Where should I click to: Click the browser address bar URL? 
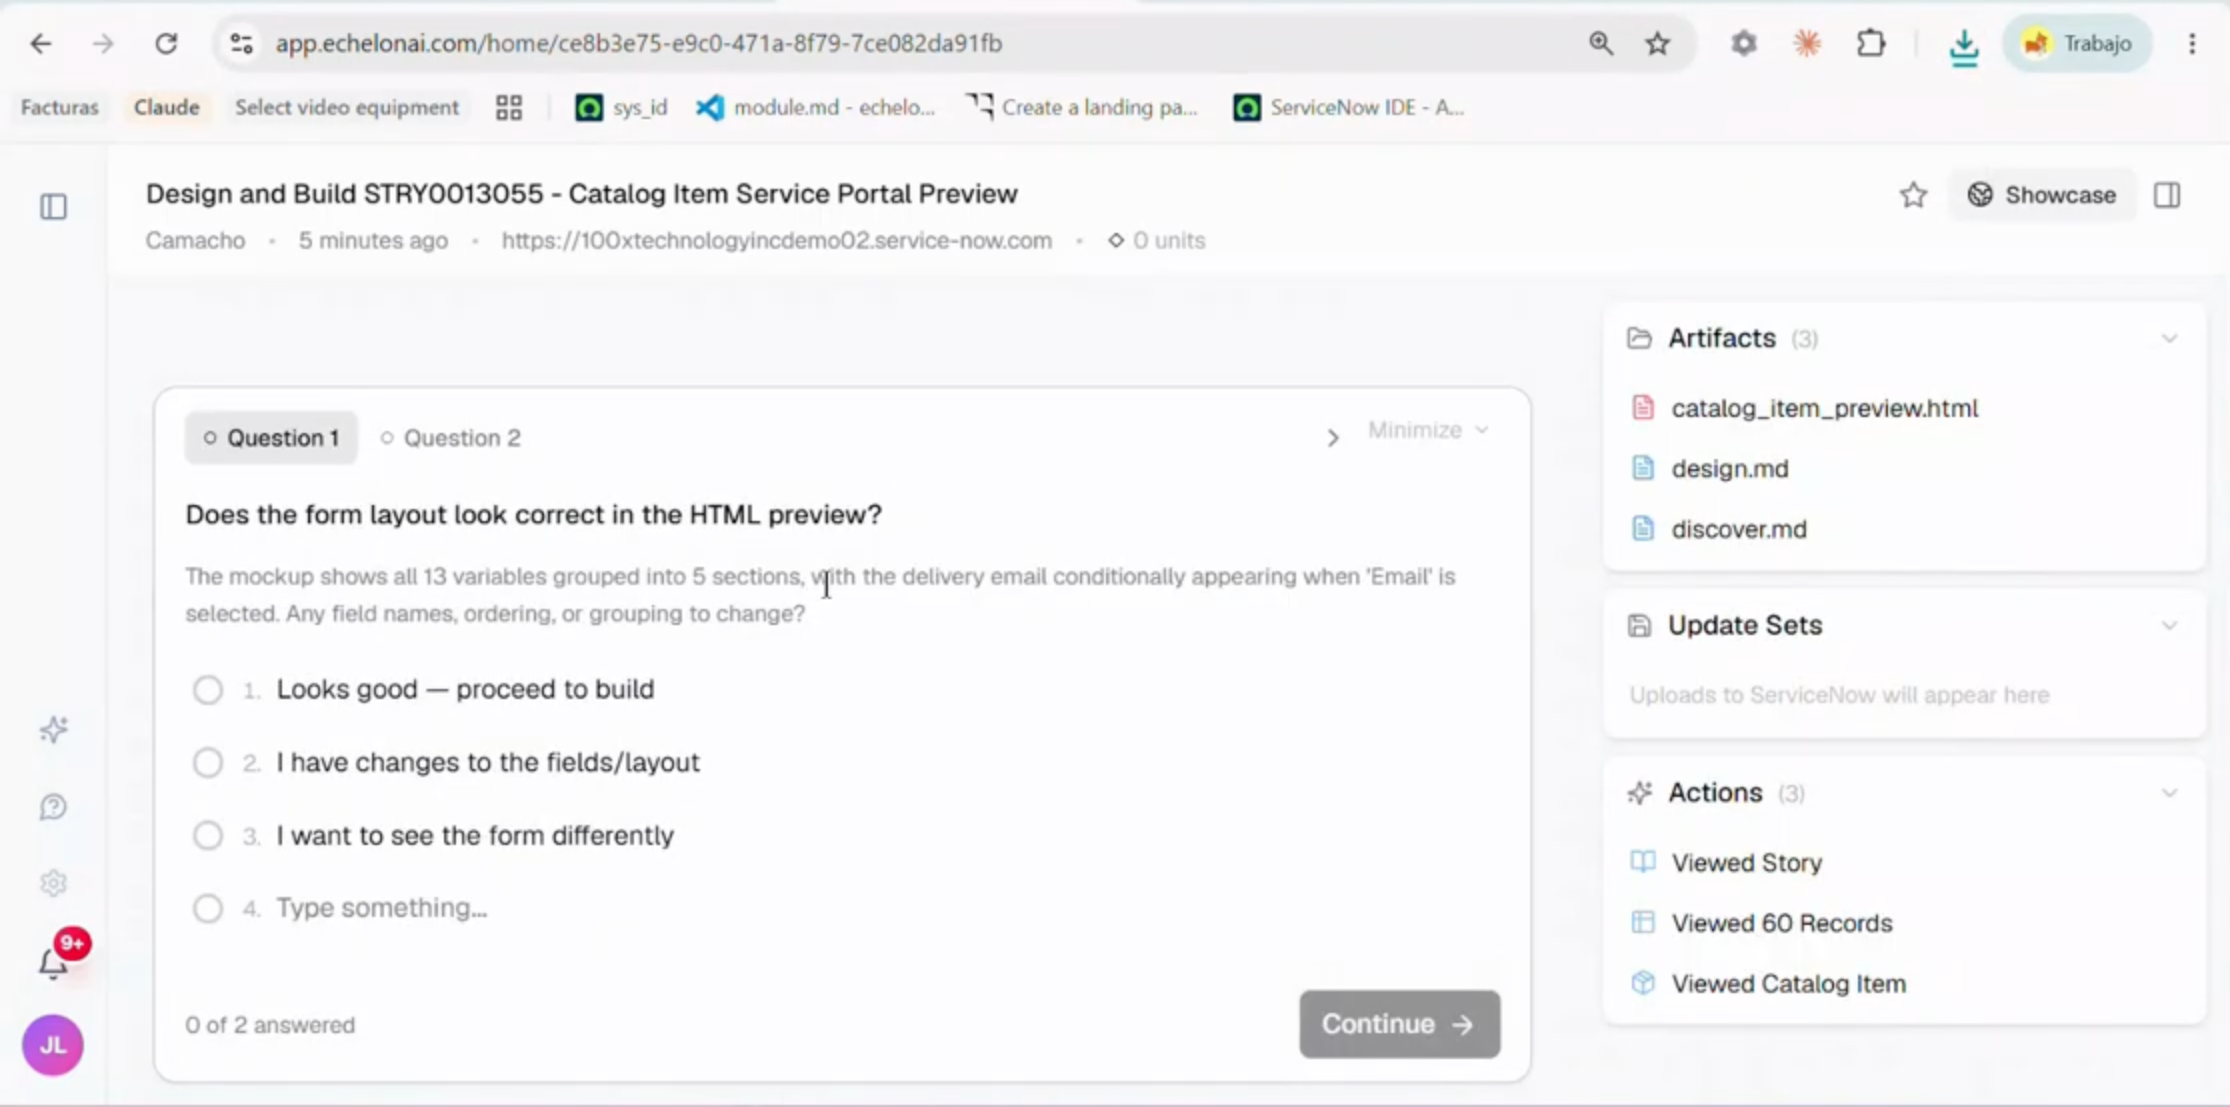click(638, 43)
